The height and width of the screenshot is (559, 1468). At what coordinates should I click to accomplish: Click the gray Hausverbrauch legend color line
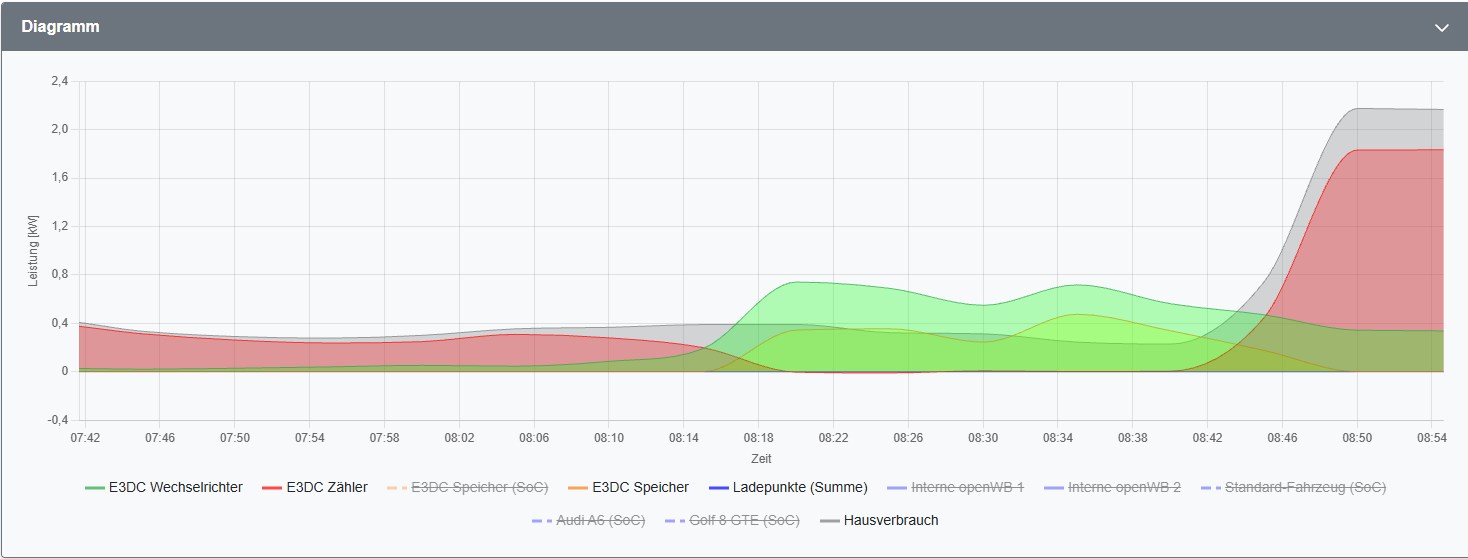829,521
